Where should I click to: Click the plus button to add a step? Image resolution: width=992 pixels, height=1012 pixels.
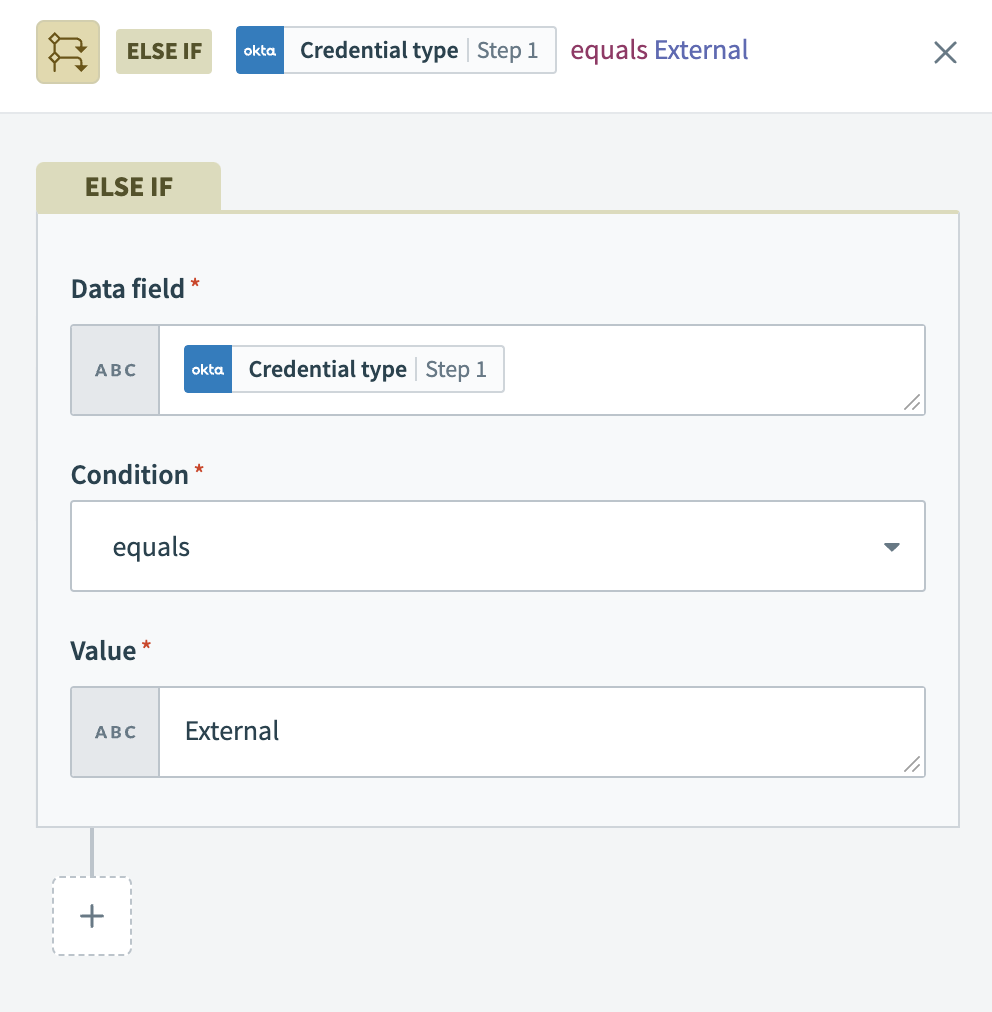click(x=91, y=916)
